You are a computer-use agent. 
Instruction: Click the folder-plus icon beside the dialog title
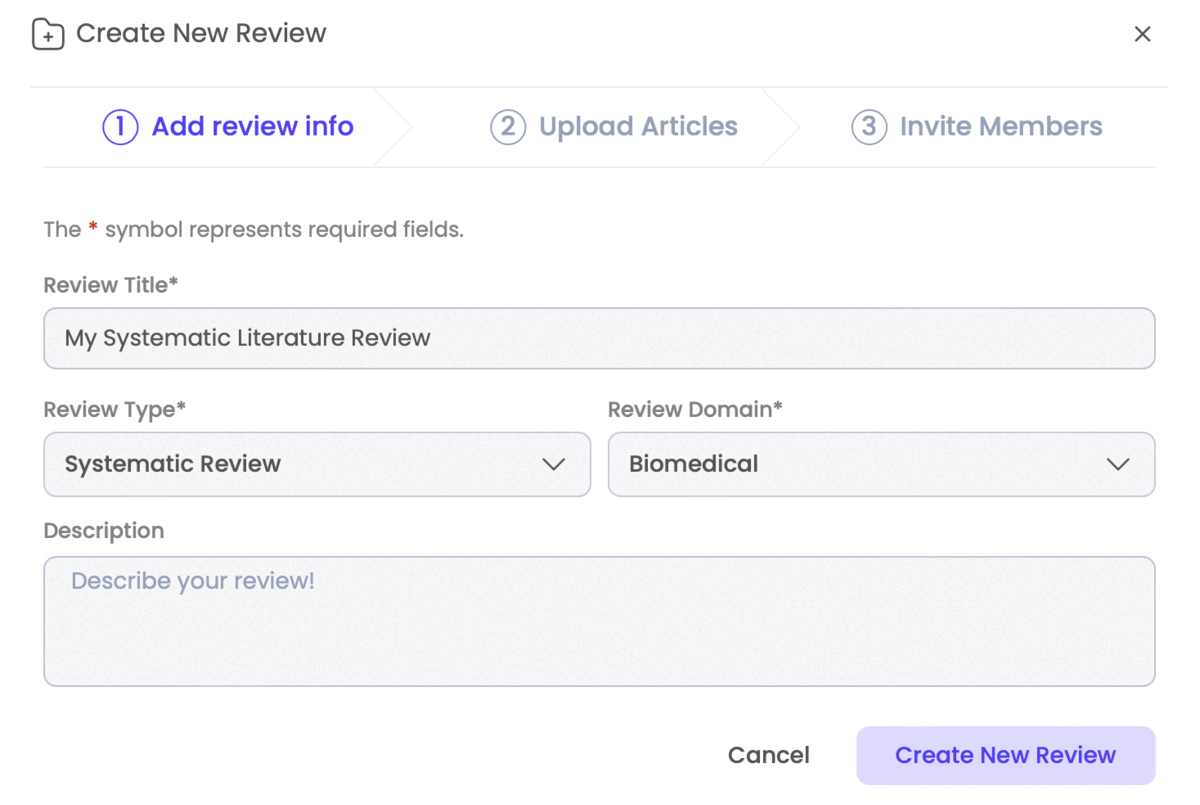pyautogui.click(x=48, y=35)
